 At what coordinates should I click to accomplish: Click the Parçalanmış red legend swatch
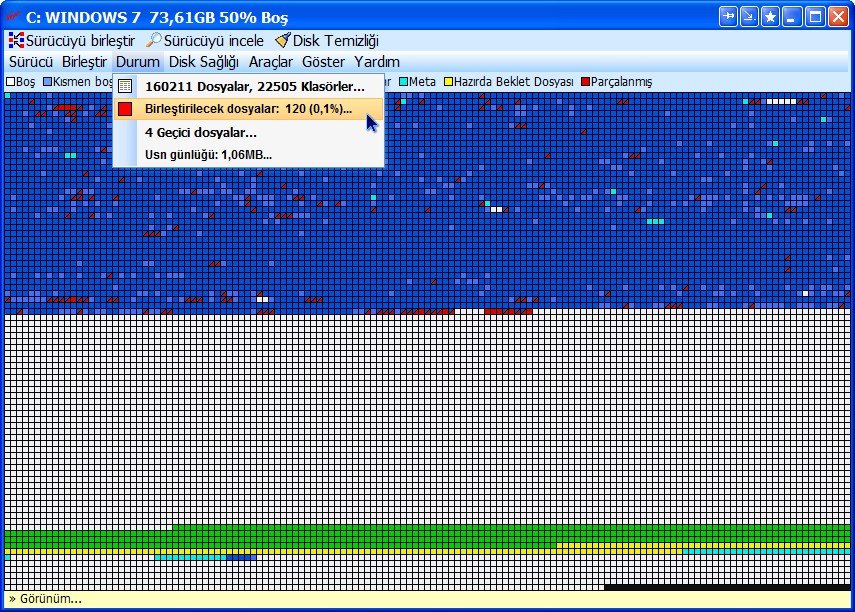point(586,82)
